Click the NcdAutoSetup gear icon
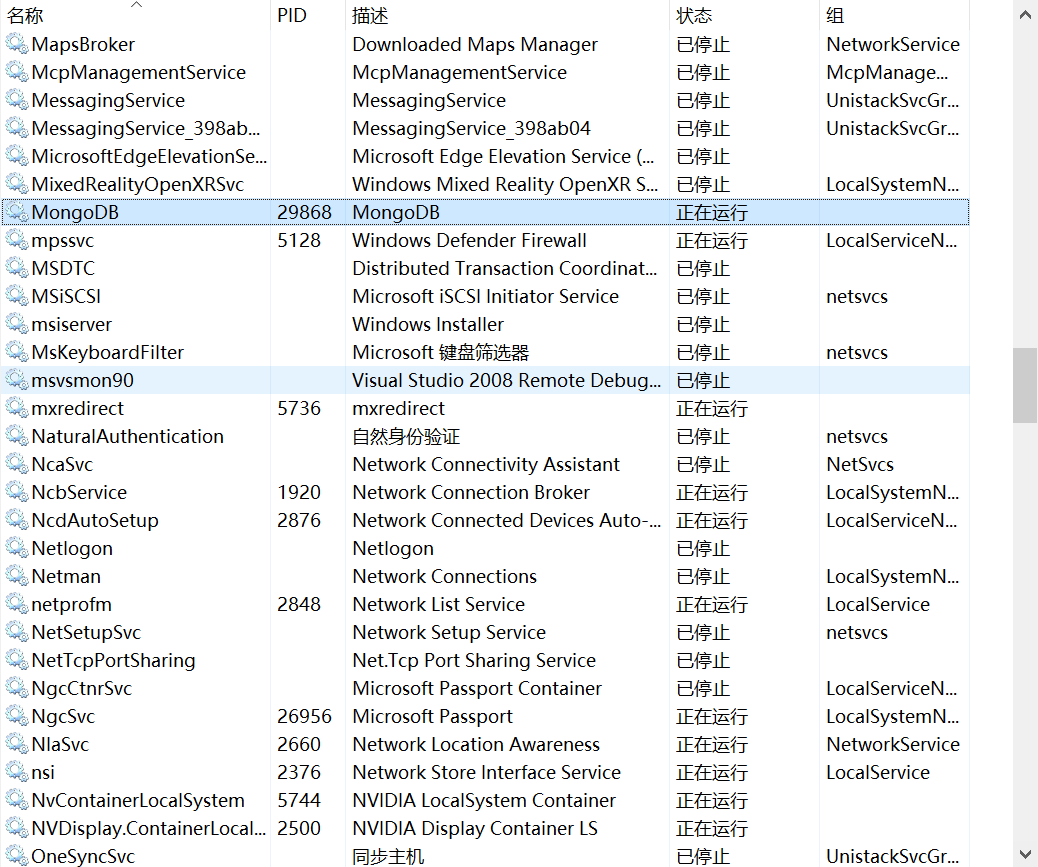This screenshot has width=1038, height=867. pos(17,520)
